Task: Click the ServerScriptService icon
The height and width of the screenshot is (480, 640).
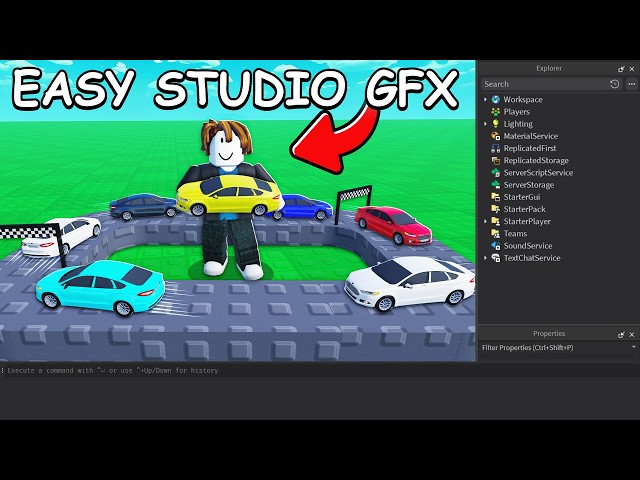Action: coord(496,173)
